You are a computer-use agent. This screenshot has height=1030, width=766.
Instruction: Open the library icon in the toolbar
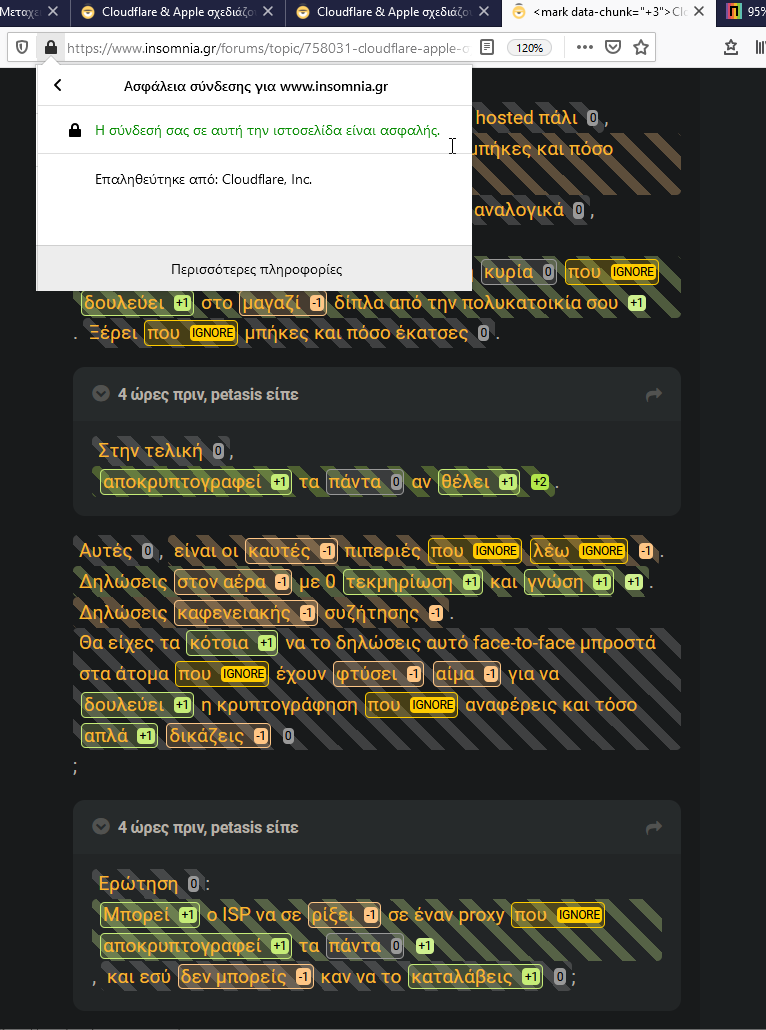[759, 47]
